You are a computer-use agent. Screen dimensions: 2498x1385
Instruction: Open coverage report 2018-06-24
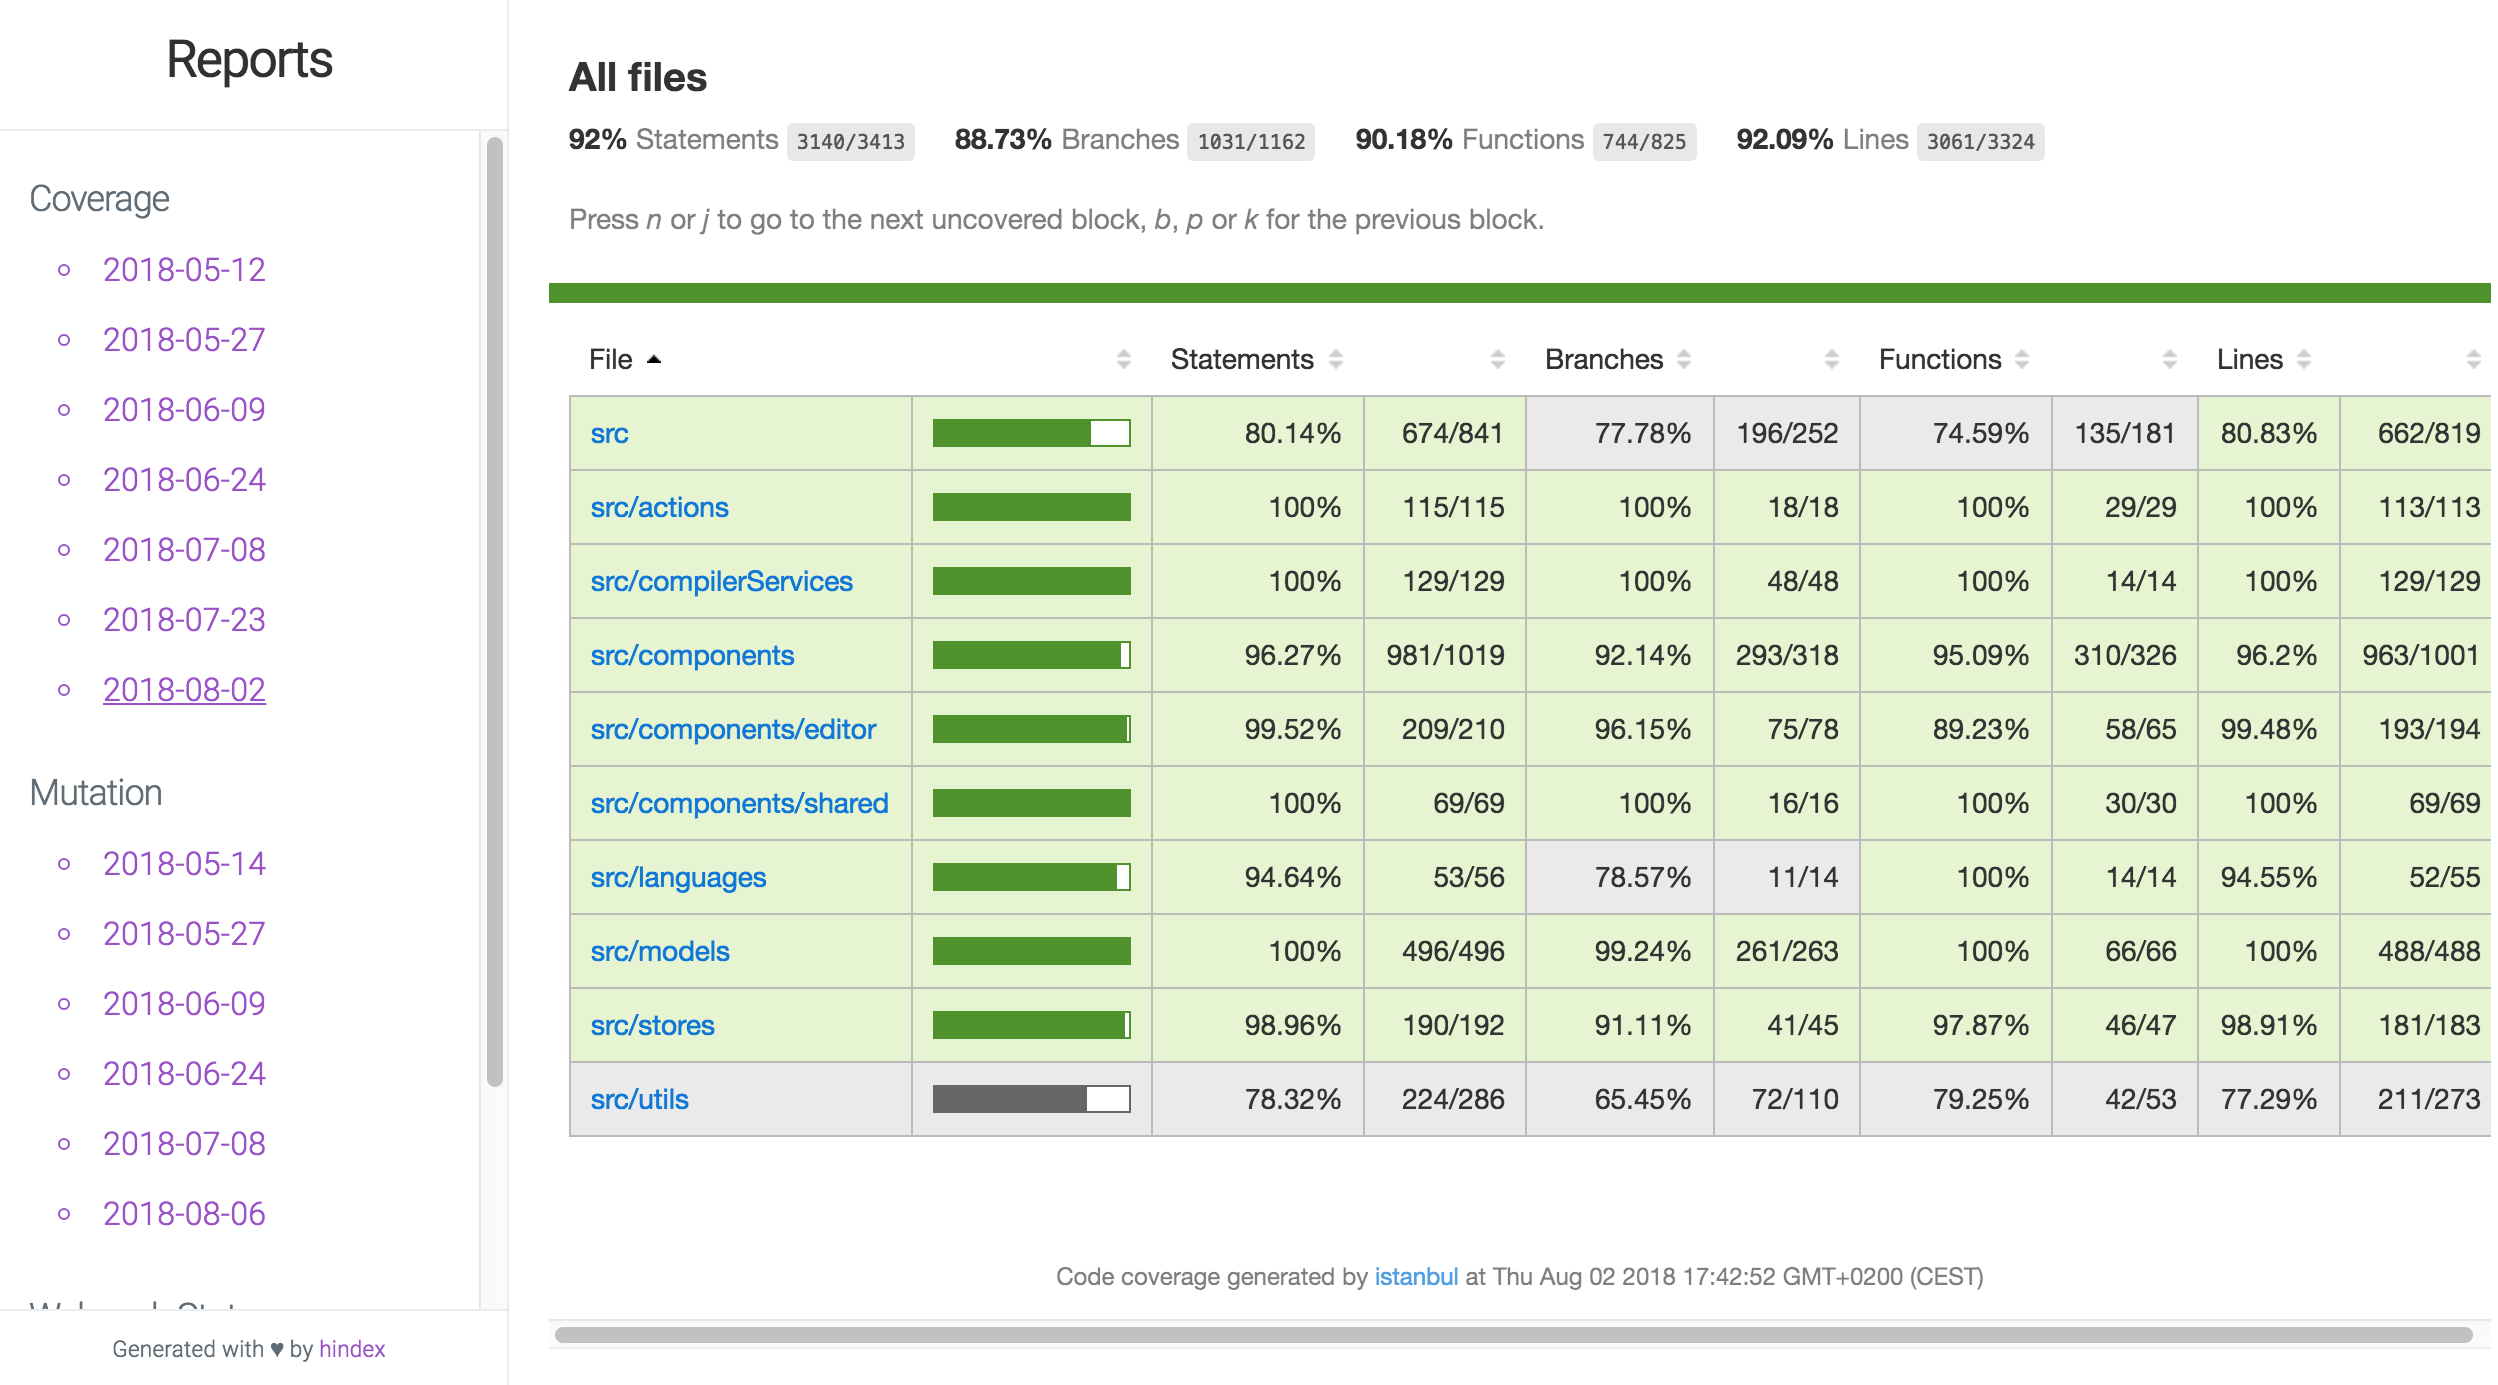[x=184, y=480]
